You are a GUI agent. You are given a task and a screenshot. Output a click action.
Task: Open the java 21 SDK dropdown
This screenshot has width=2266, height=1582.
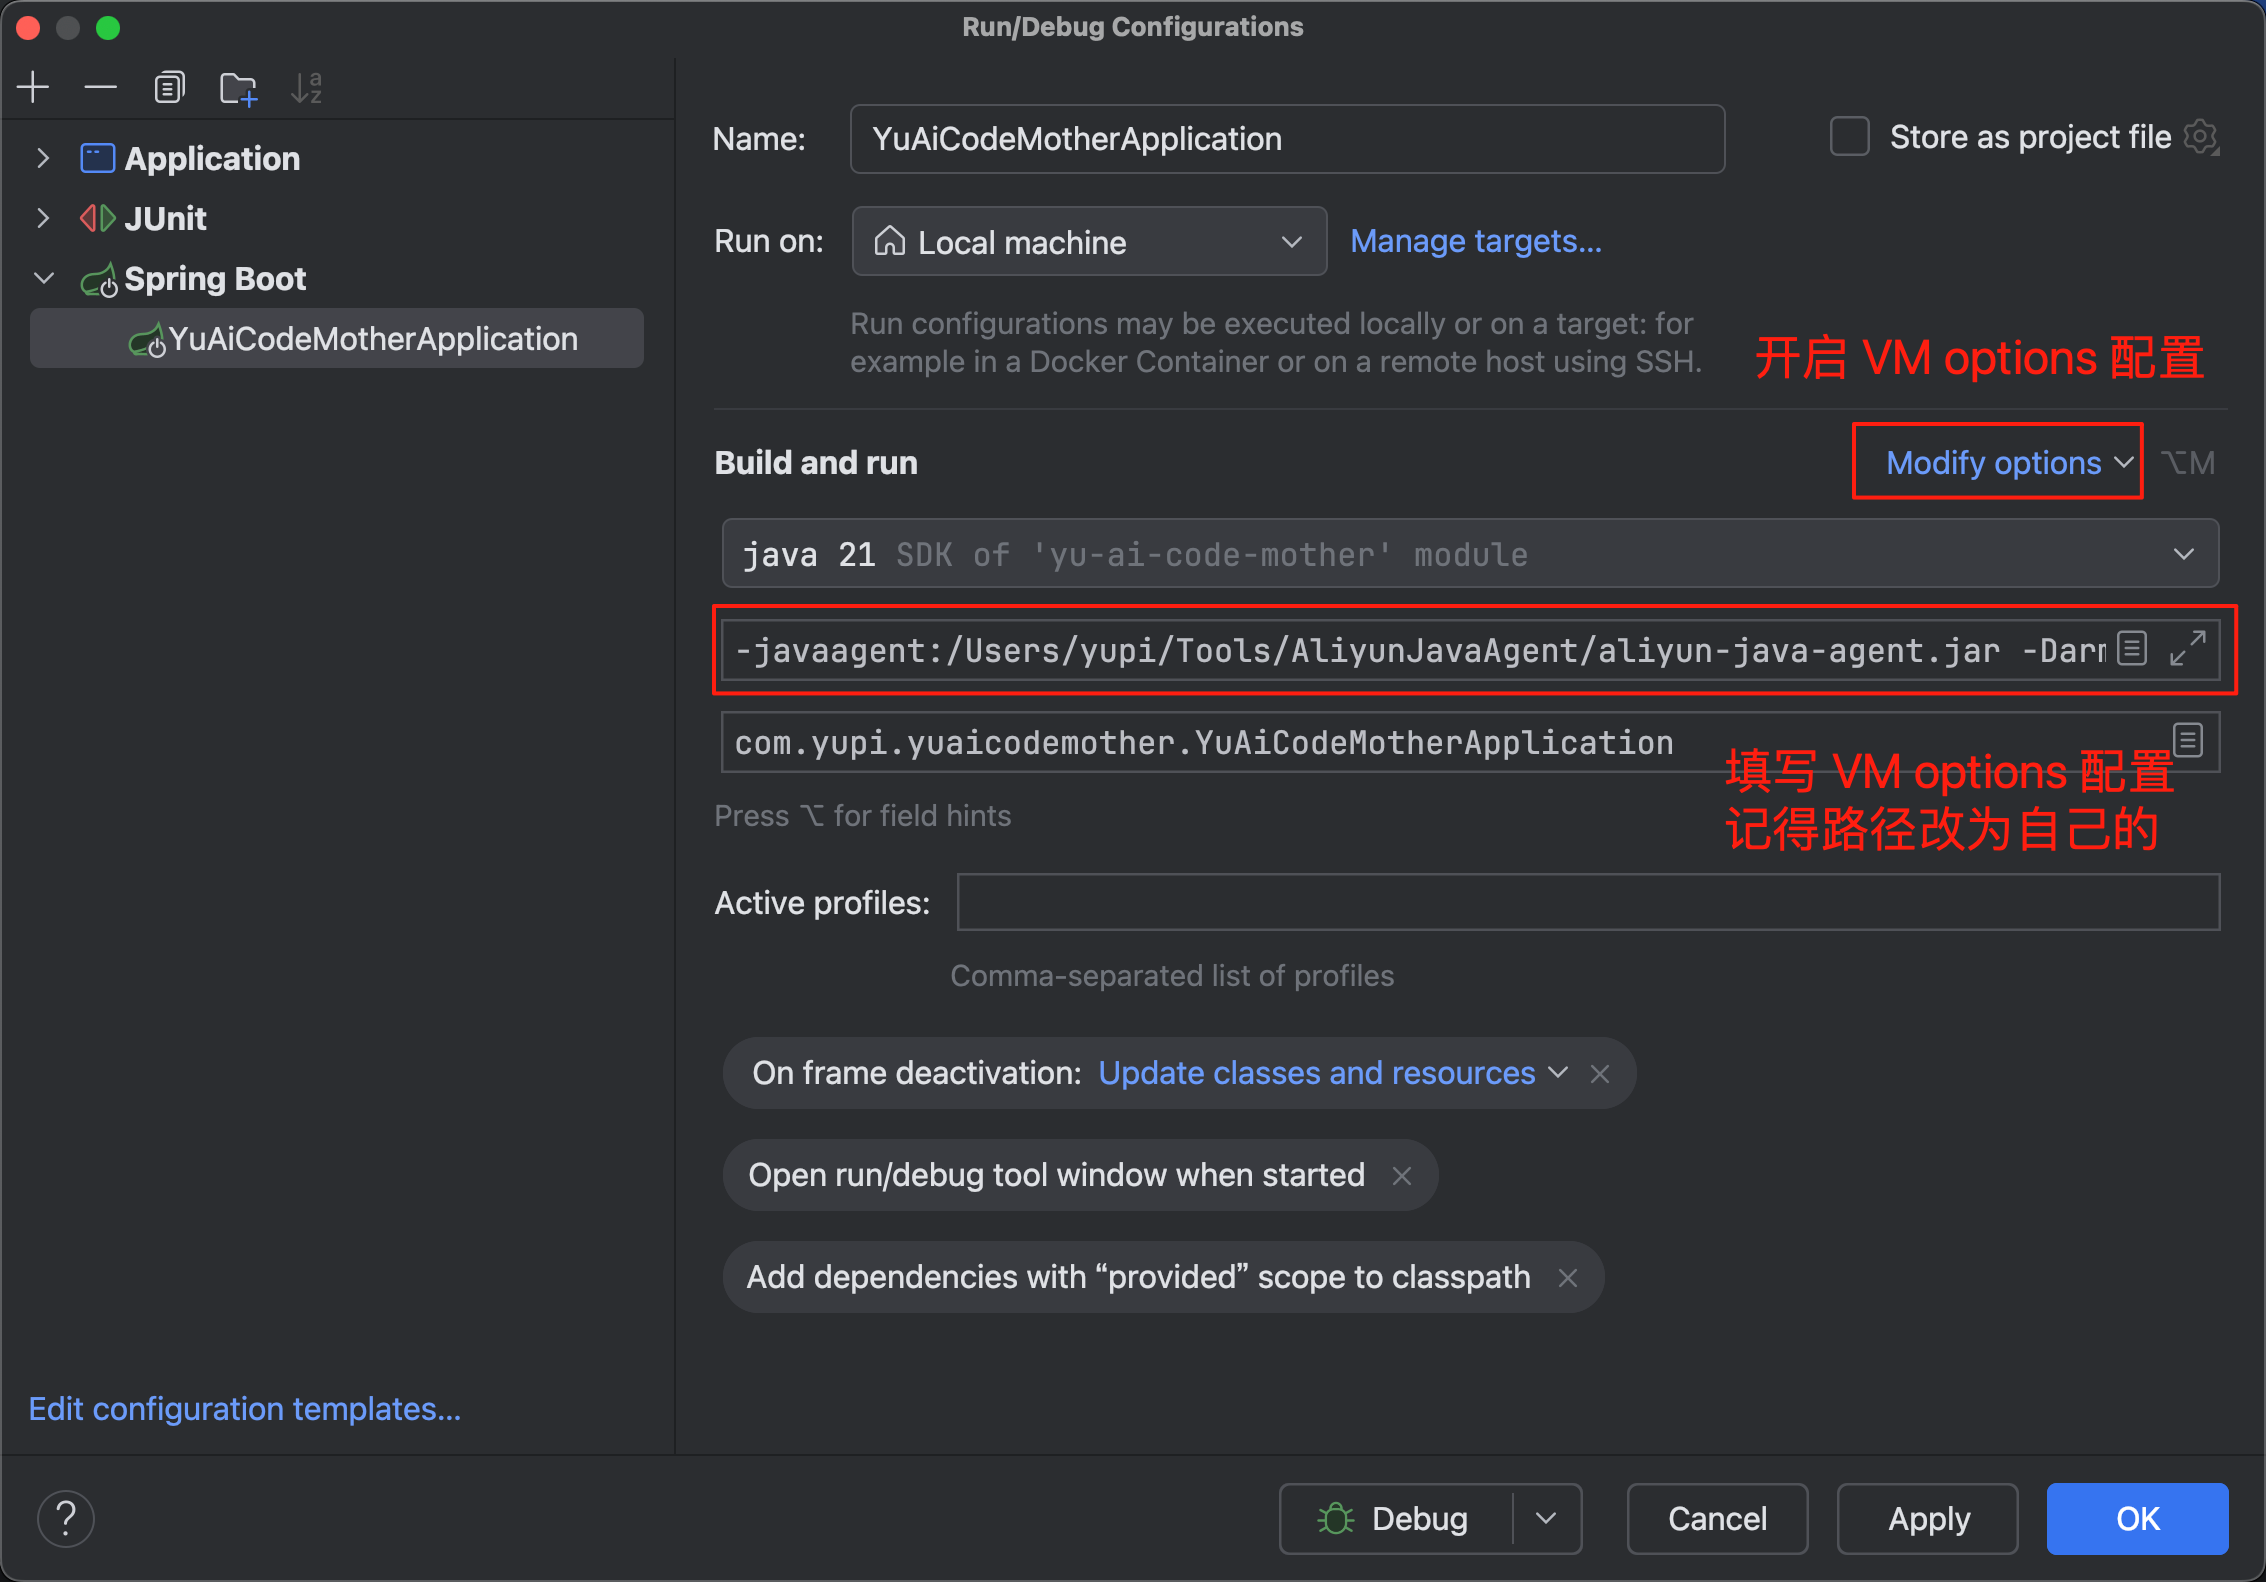pos(1470,554)
